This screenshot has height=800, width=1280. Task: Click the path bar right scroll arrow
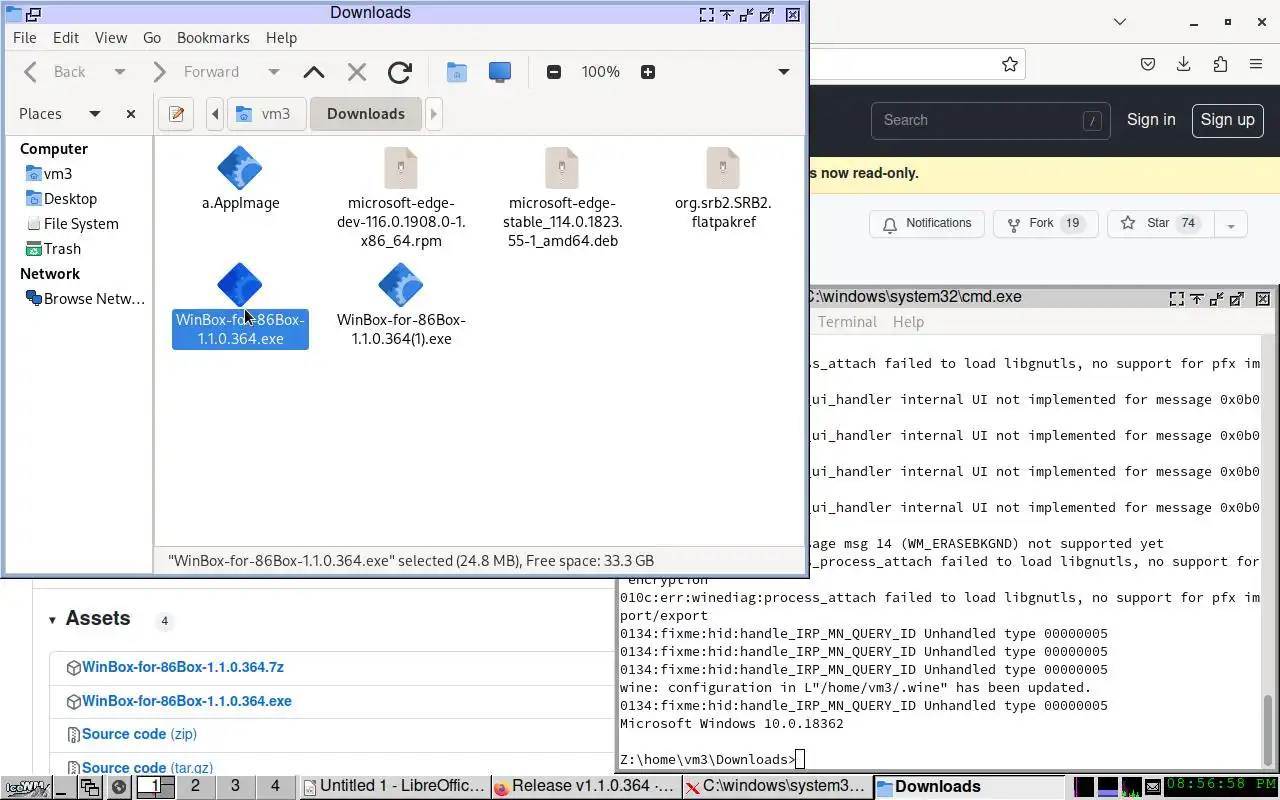(x=433, y=114)
